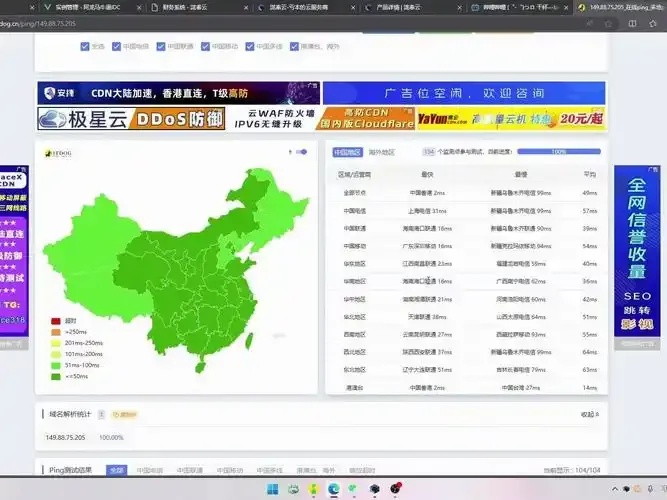Select the 中国多线 Ping results filter tab
The height and width of the screenshot is (500, 667).
tap(270, 470)
